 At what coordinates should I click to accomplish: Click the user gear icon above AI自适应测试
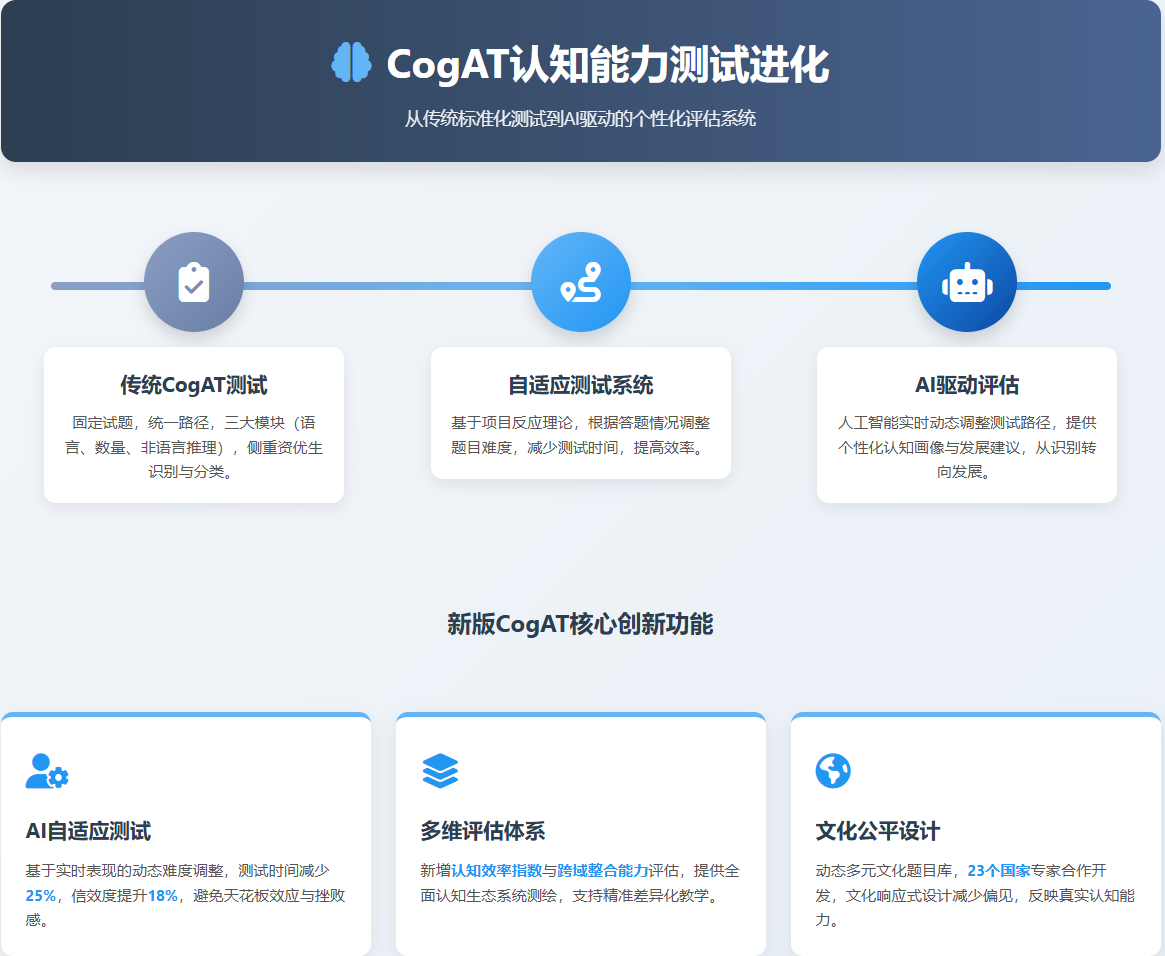coord(47,771)
